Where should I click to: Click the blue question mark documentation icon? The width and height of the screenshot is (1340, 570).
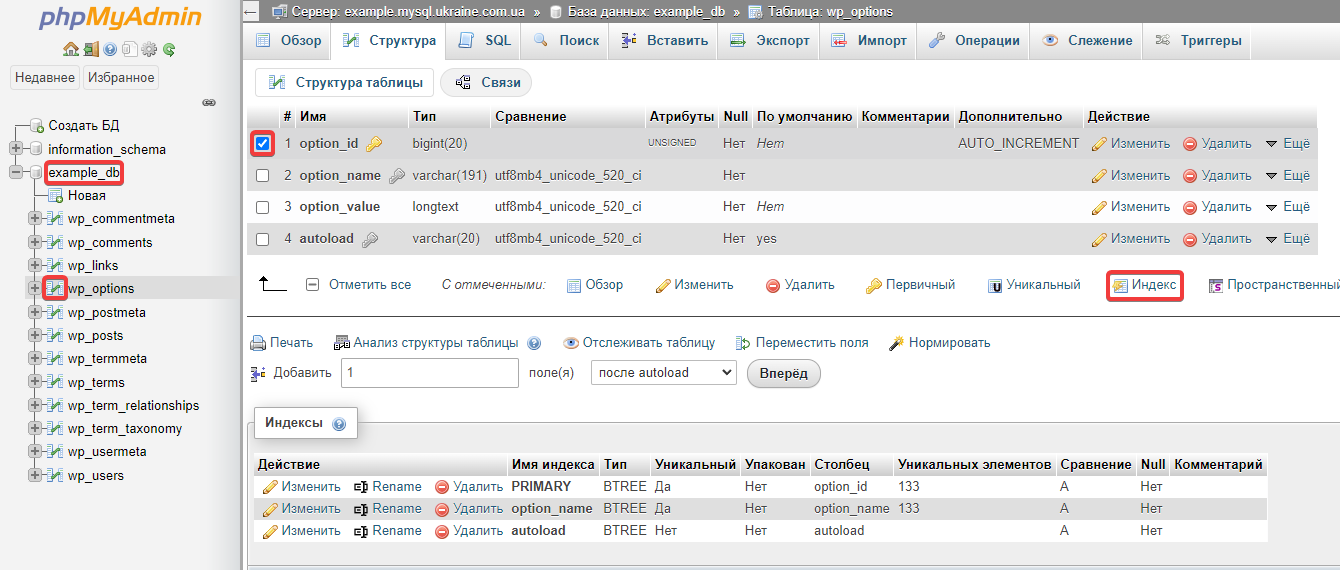110,49
